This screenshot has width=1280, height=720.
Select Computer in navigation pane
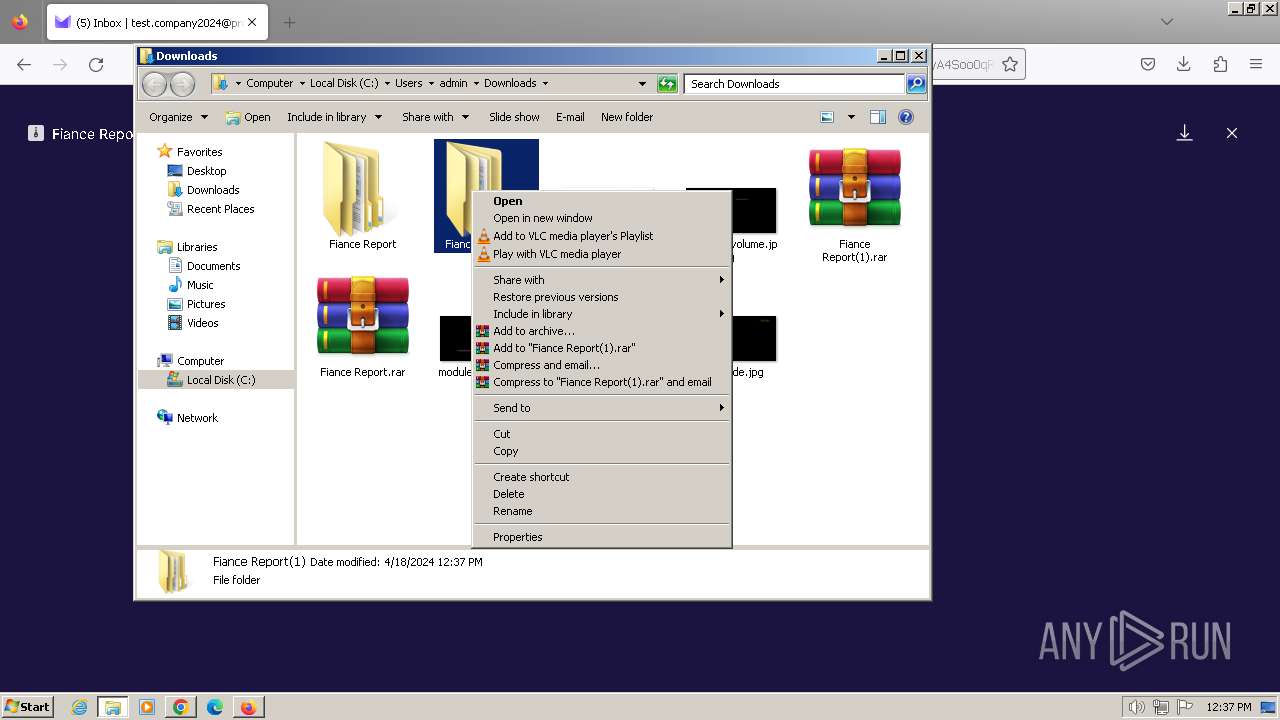(200, 361)
